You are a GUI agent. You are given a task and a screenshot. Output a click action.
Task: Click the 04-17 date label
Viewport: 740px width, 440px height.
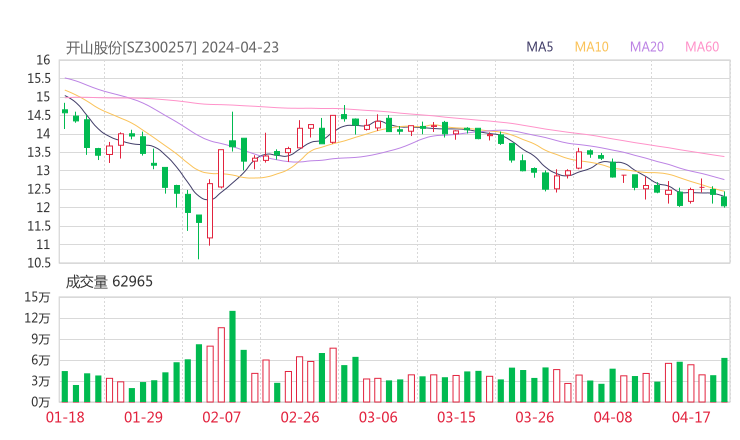(691, 417)
